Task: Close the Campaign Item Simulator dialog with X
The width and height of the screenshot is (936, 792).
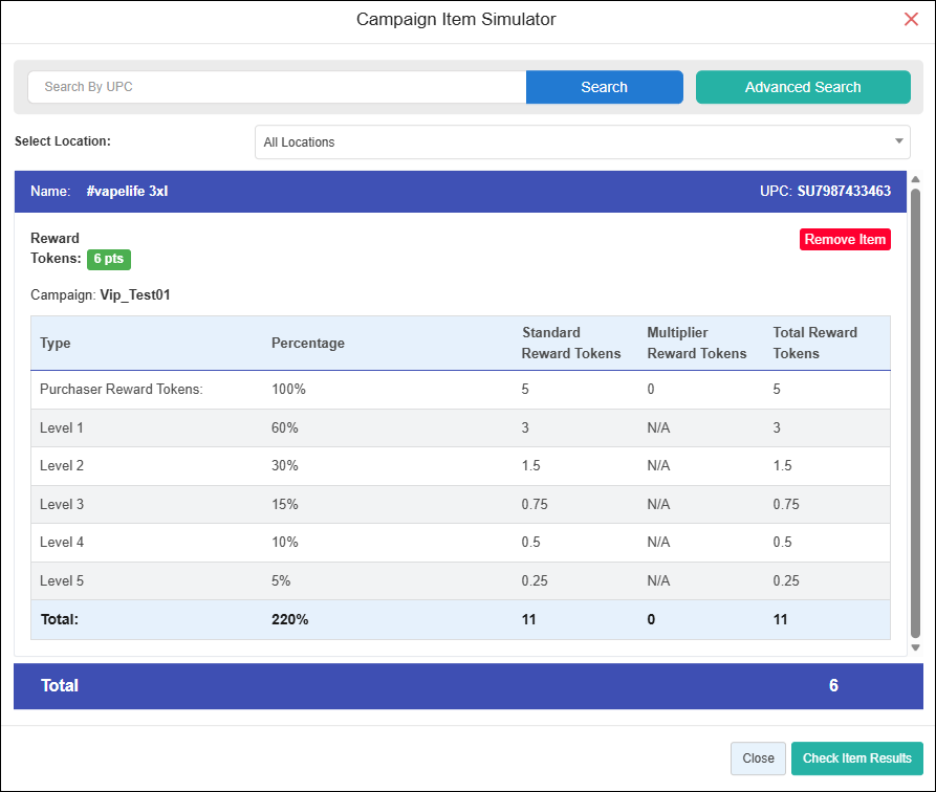Action: 910,20
